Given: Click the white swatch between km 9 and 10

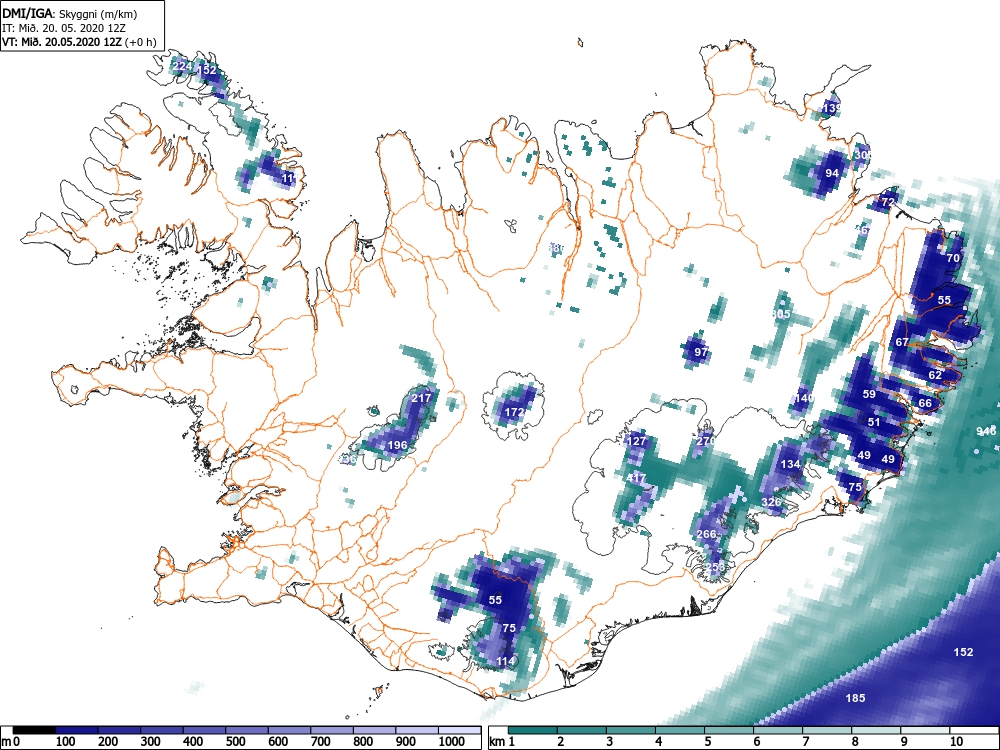Looking at the screenshot, I should (925, 730).
